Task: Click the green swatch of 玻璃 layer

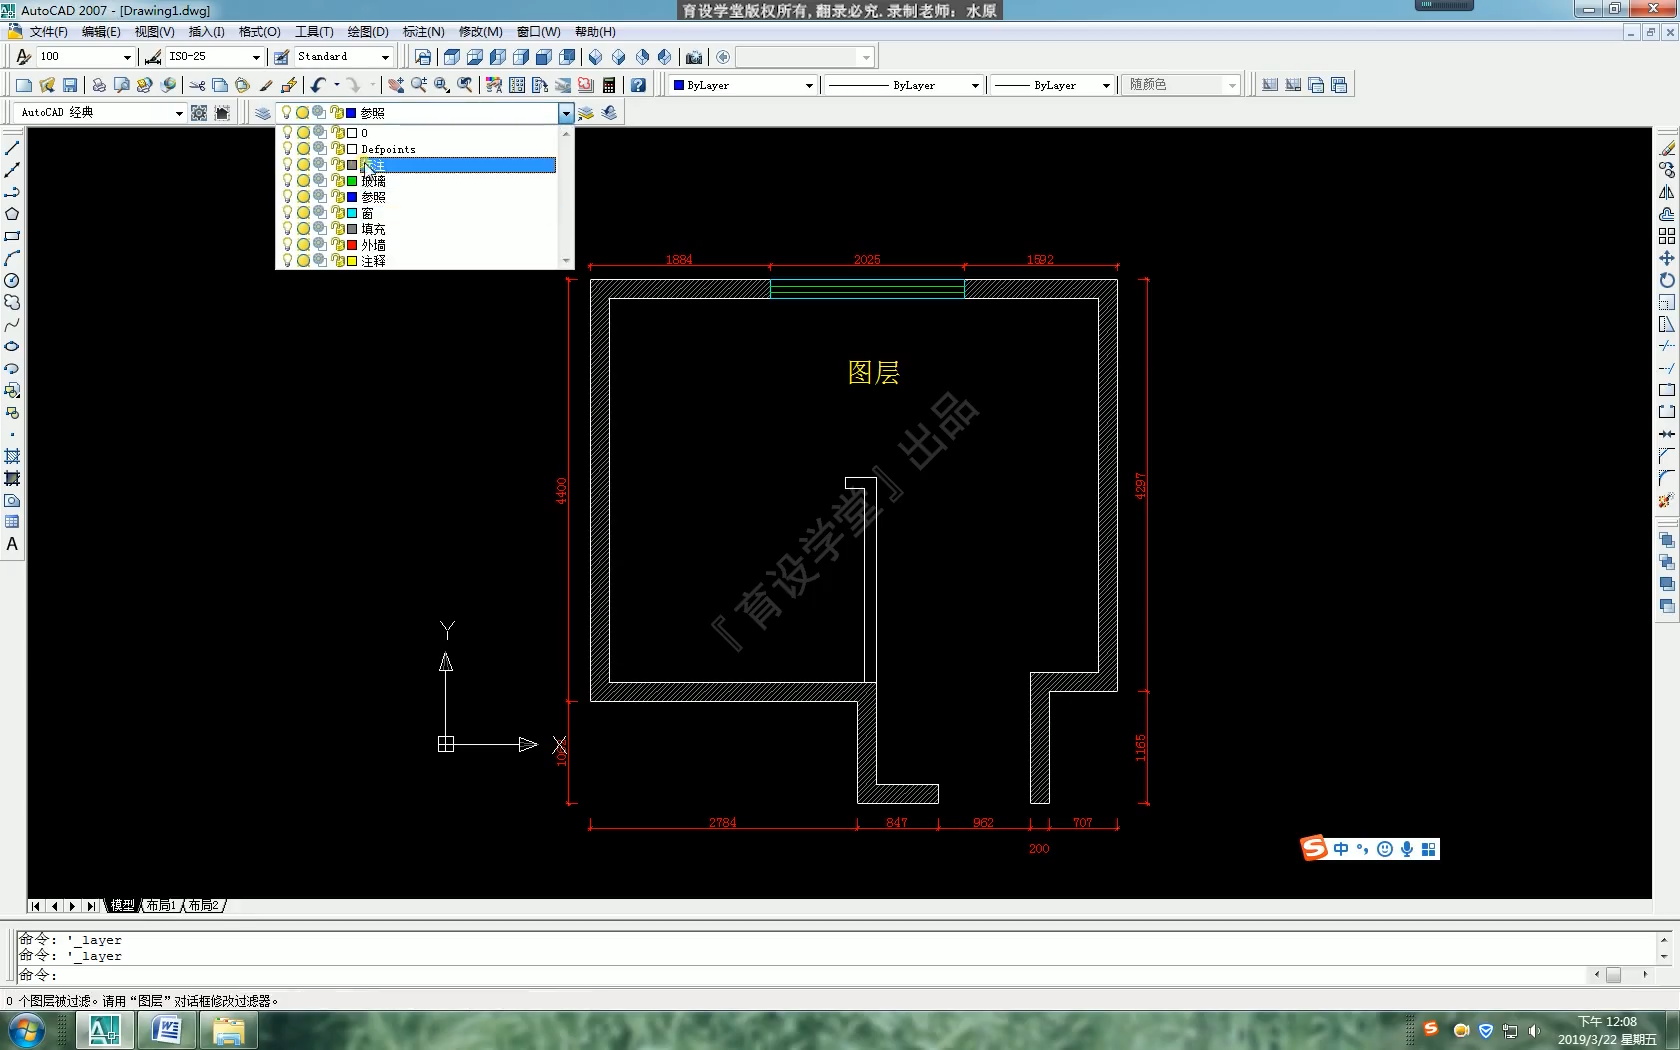Action: point(352,180)
